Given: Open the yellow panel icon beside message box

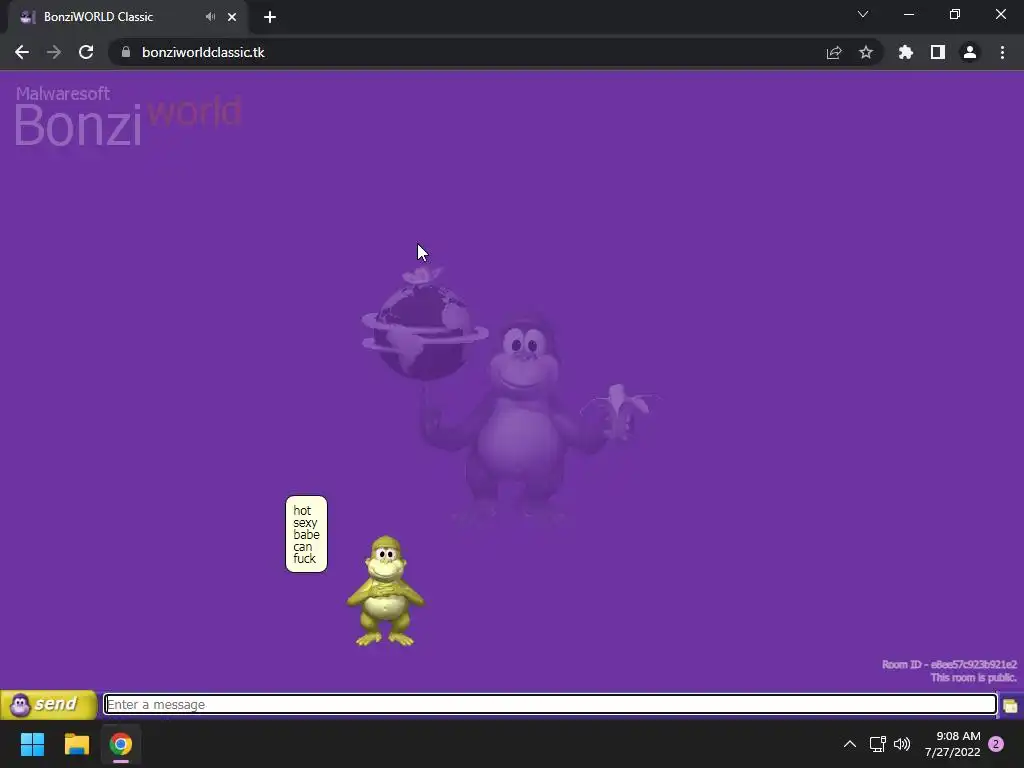Looking at the screenshot, I should (1010, 706).
